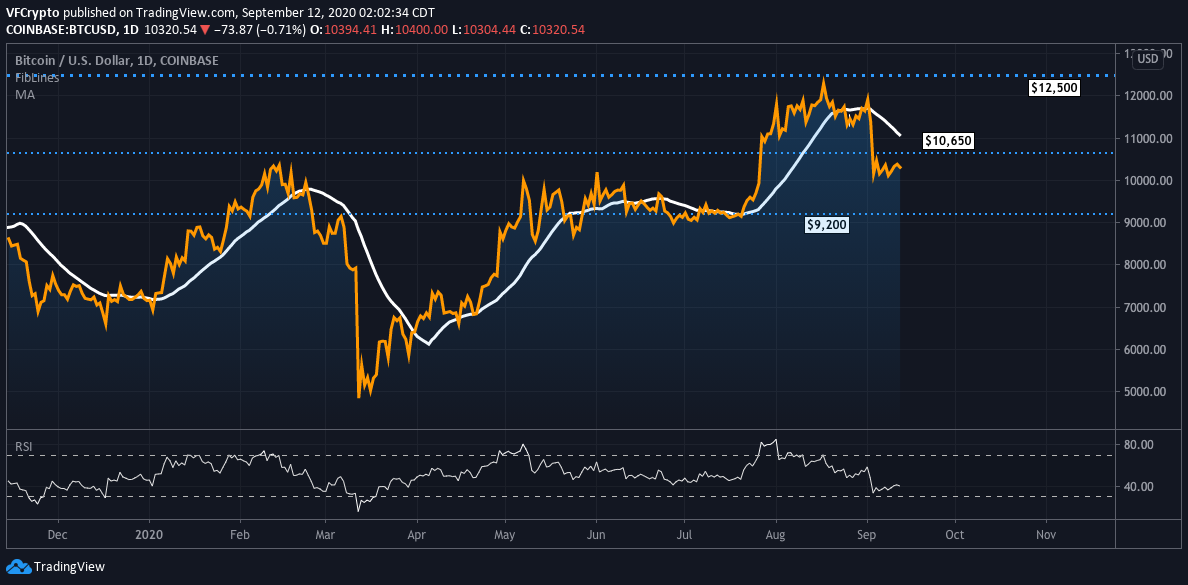
Task: Select the $12,500 resistance label
Action: coord(1054,88)
